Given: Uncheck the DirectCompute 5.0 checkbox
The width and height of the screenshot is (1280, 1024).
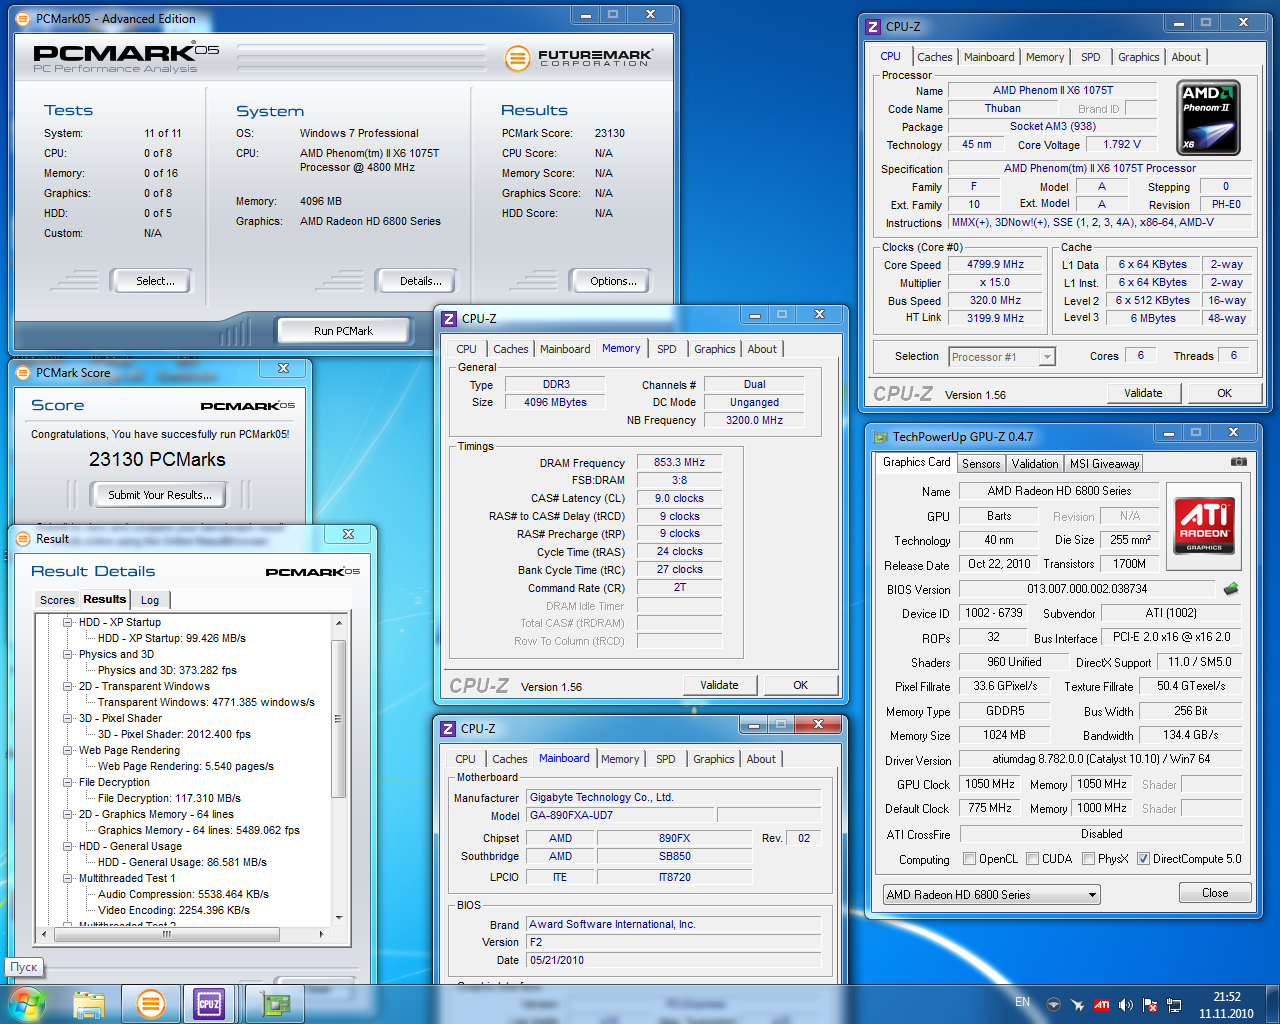Looking at the screenshot, I should click(x=1143, y=859).
